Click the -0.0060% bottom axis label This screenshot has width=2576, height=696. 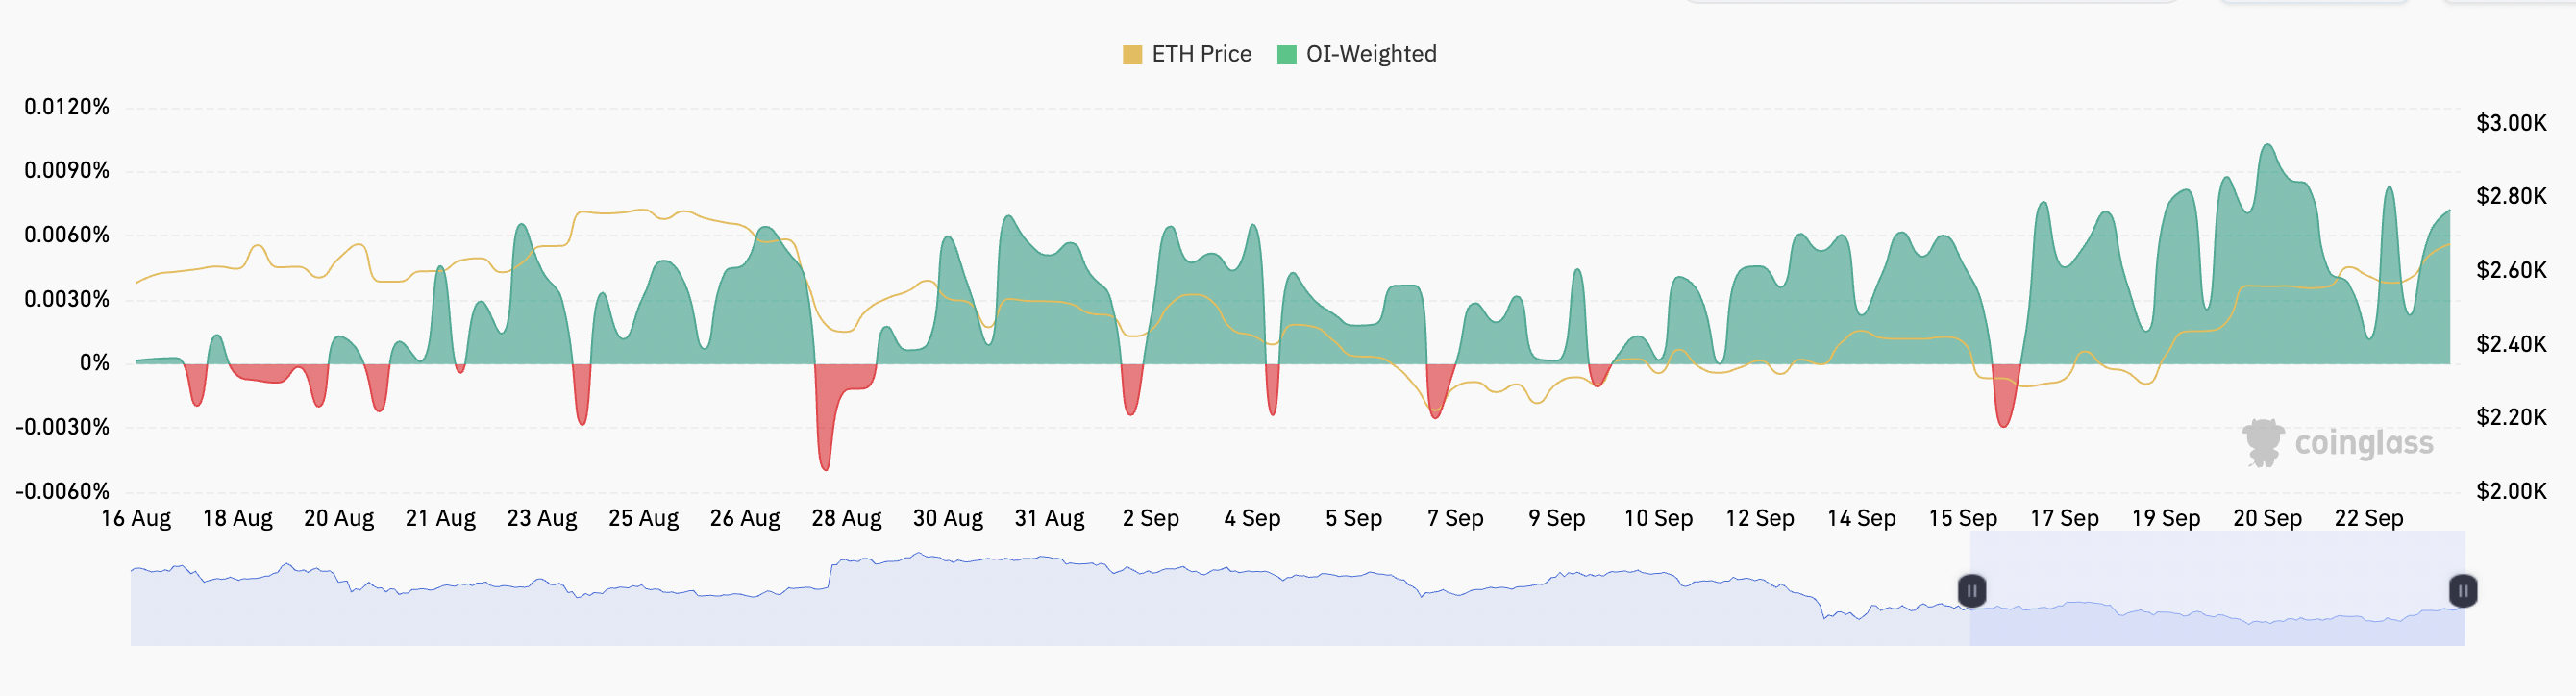pyautogui.click(x=62, y=491)
